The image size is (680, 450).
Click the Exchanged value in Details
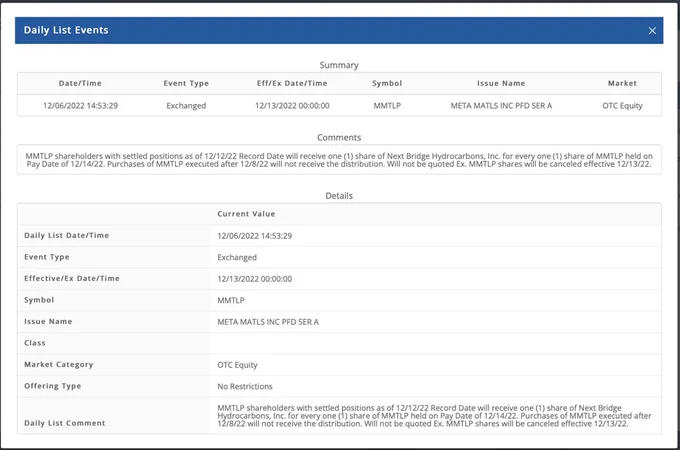coord(237,257)
